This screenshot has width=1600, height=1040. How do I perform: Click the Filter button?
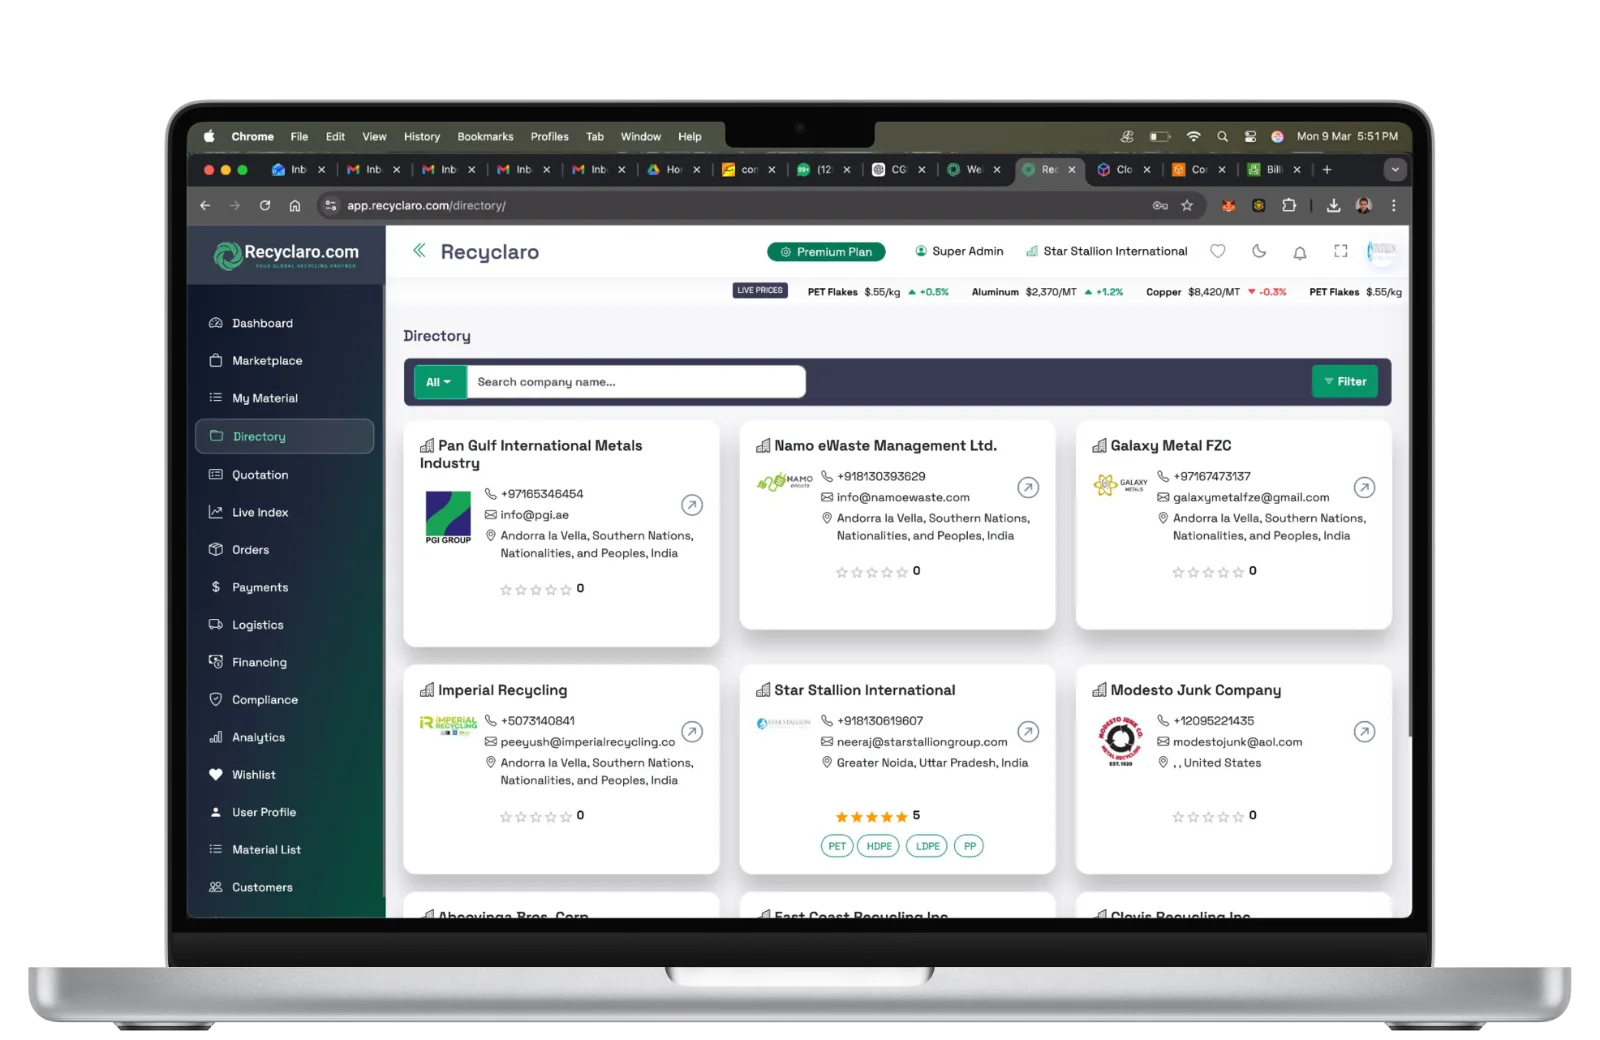click(1345, 381)
